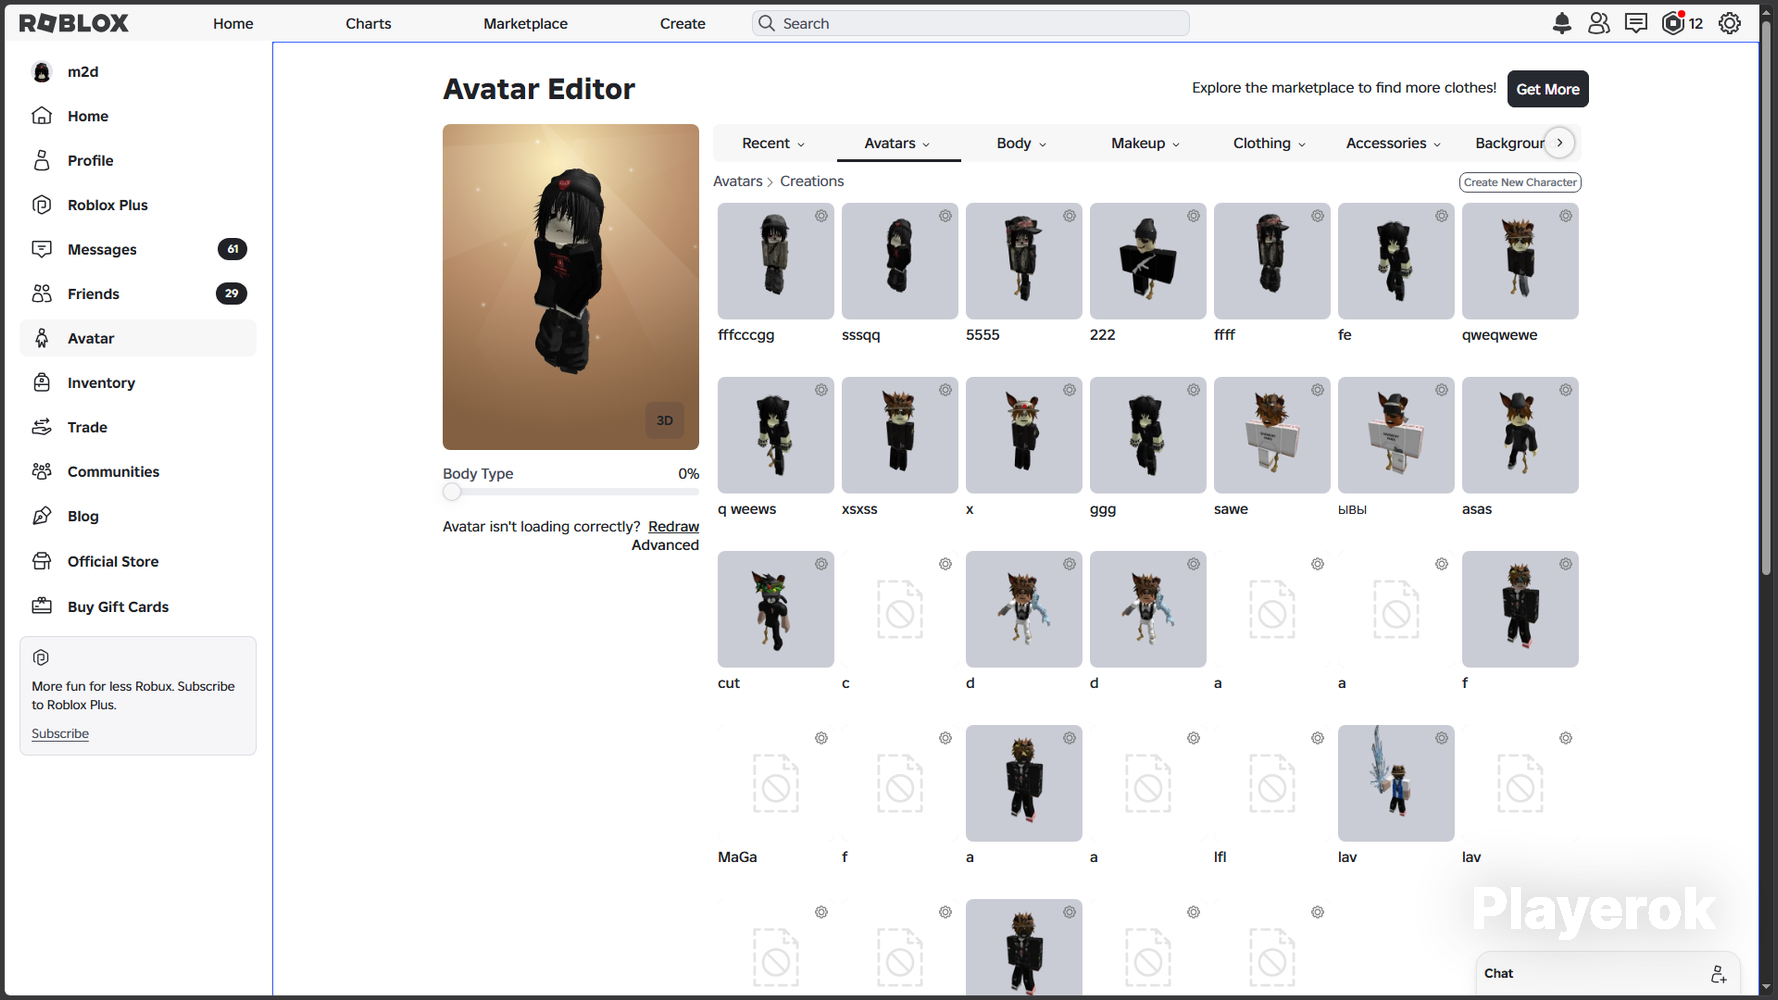Select the xsxss avatar thumbnail
The width and height of the screenshot is (1778, 1000).
pos(900,435)
